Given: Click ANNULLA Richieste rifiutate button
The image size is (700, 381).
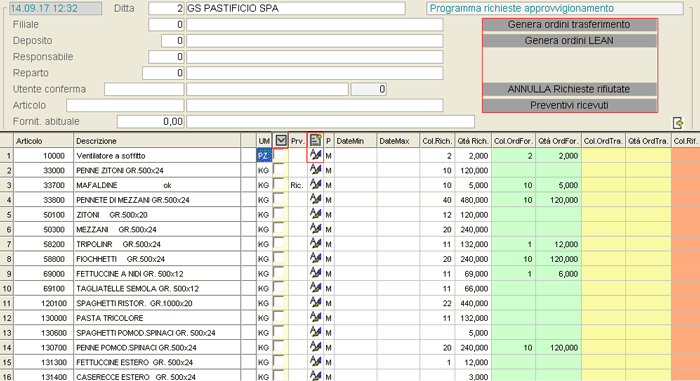Looking at the screenshot, I should pyautogui.click(x=569, y=89).
